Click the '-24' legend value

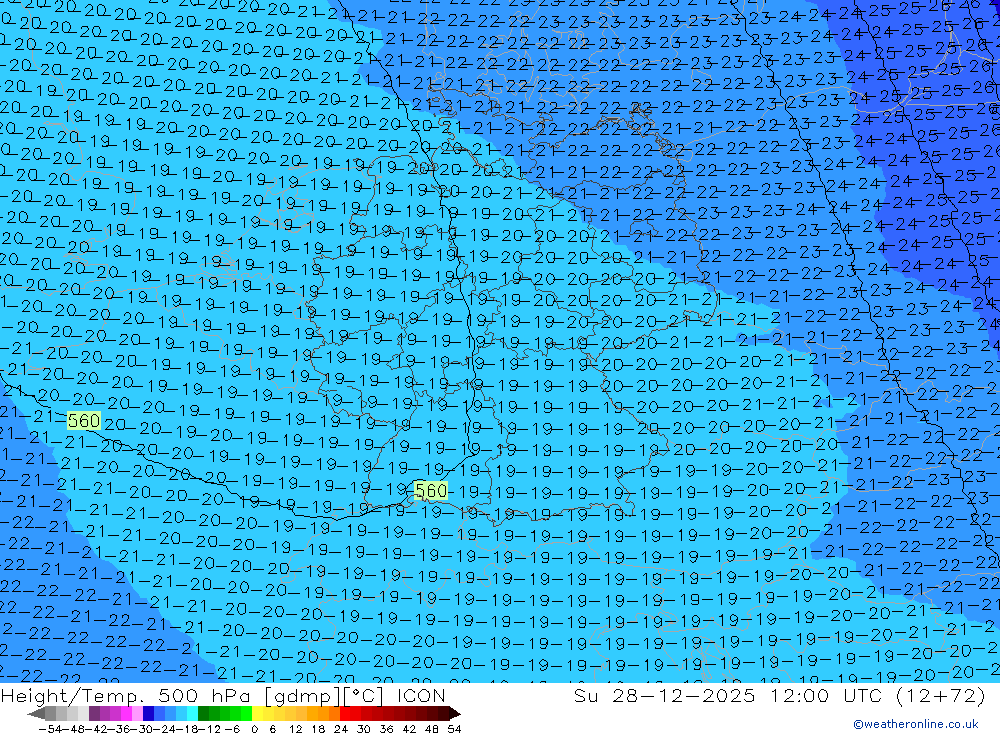pyautogui.click(x=165, y=729)
